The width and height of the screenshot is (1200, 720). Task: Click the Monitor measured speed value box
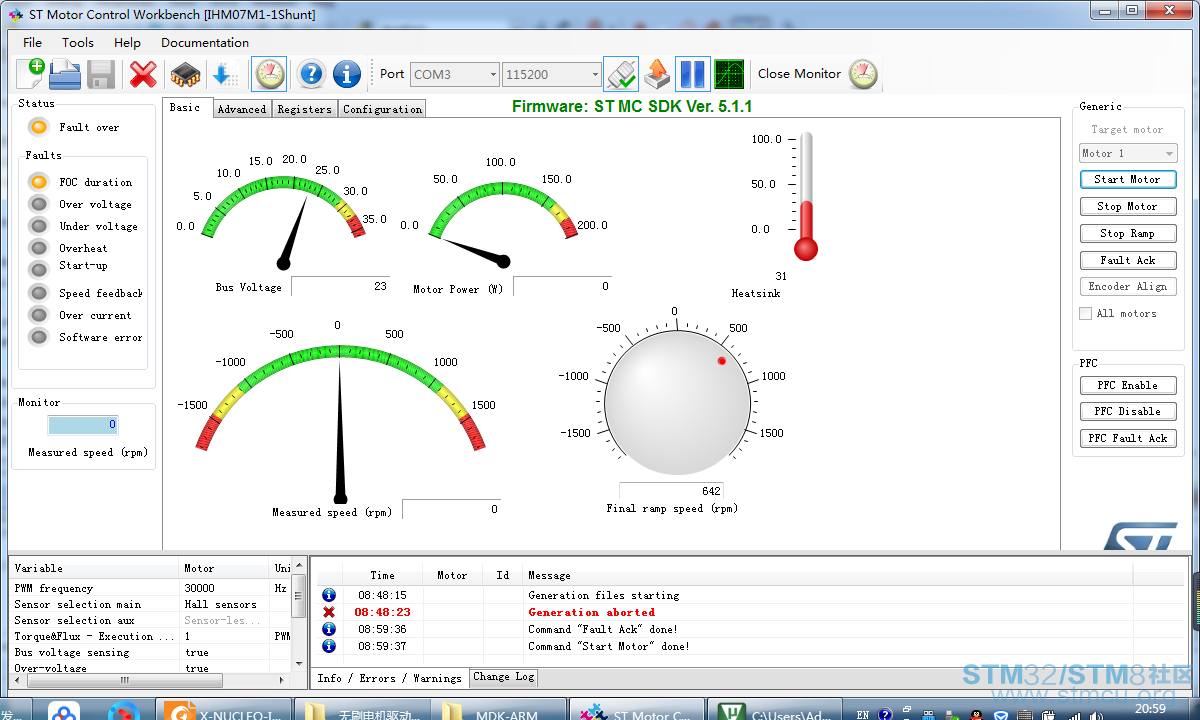83,425
